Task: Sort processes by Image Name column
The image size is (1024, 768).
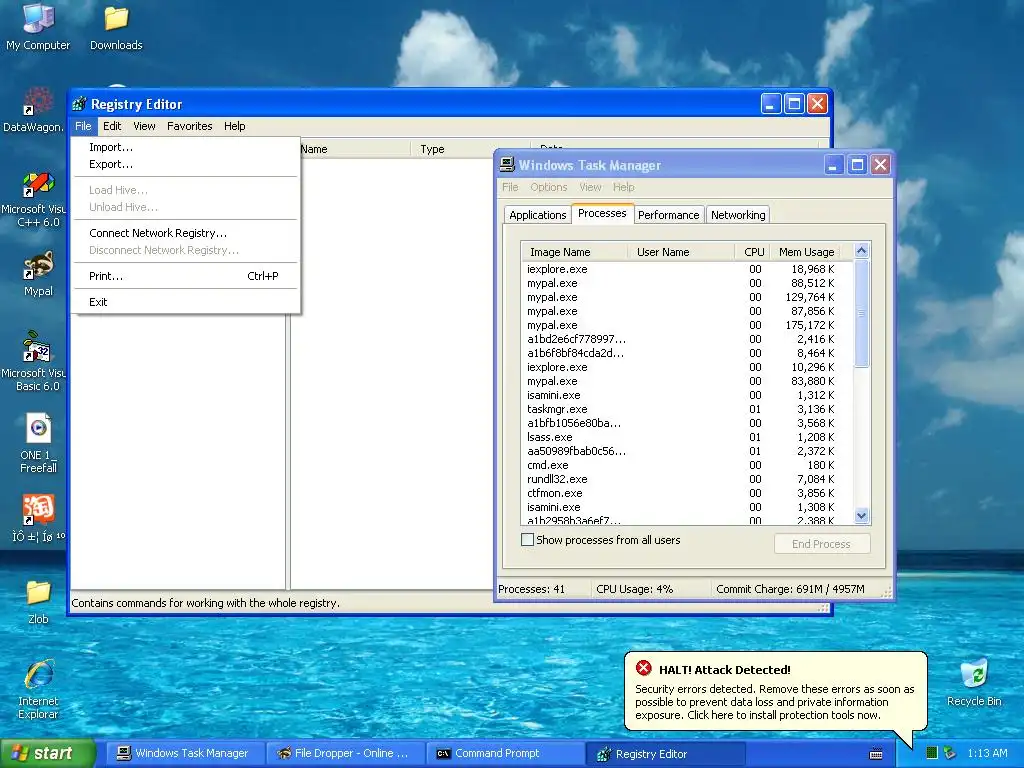Action: point(575,251)
